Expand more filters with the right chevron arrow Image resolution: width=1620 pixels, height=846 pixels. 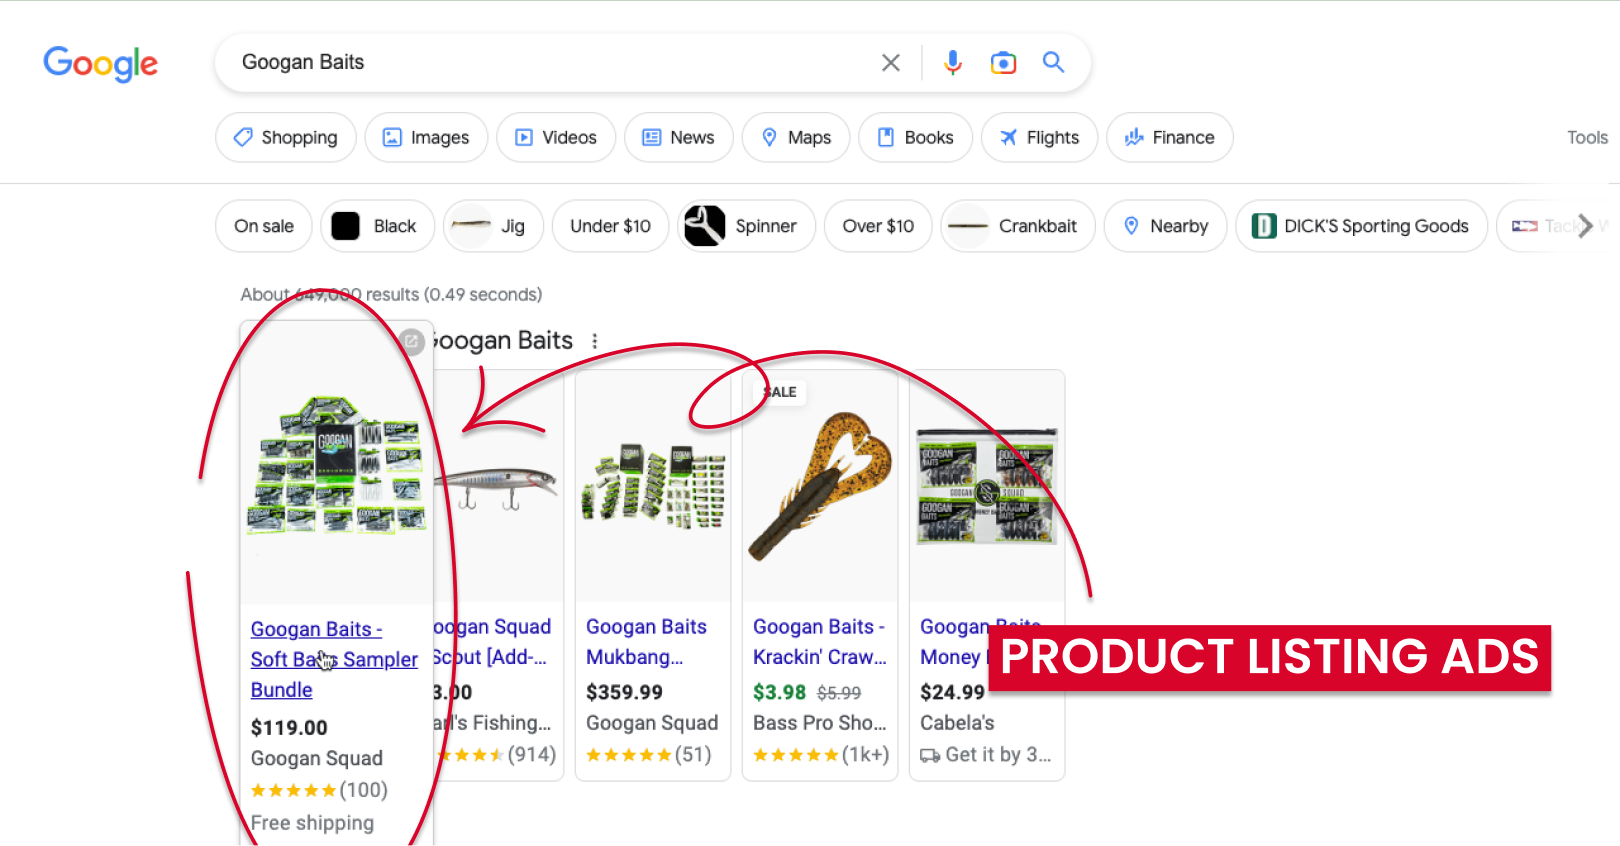pyautogui.click(x=1588, y=226)
